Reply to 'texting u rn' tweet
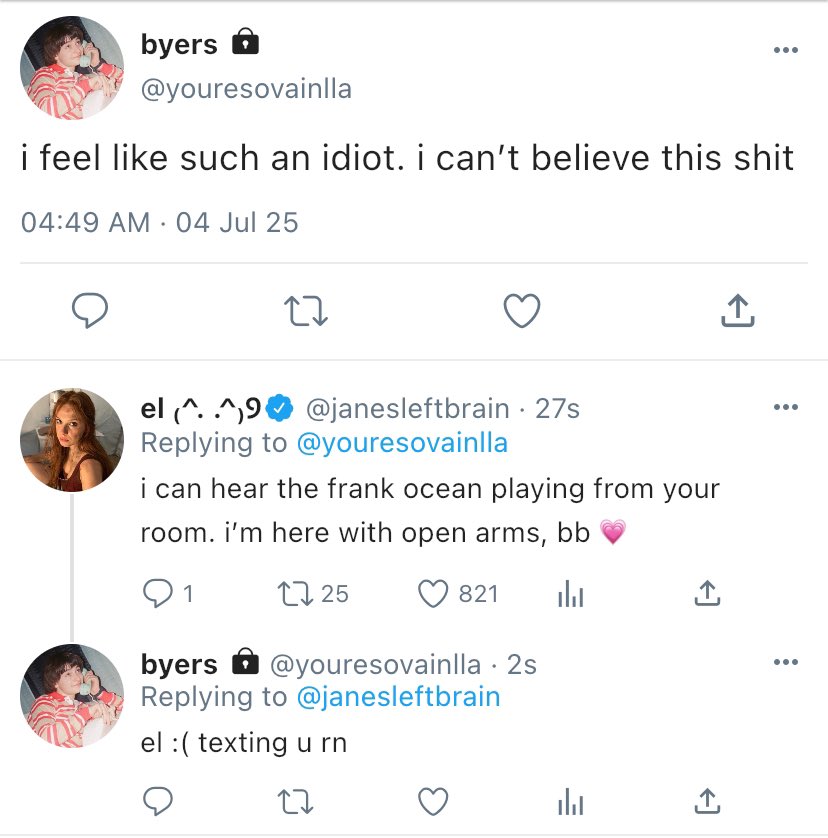The width and height of the screenshot is (828, 838). click(158, 800)
